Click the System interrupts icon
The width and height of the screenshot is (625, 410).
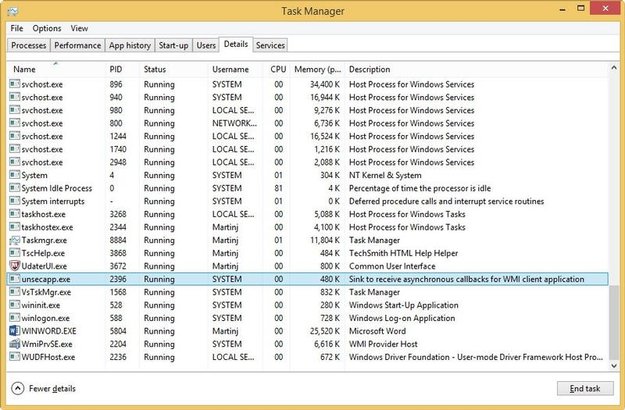(x=15, y=201)
